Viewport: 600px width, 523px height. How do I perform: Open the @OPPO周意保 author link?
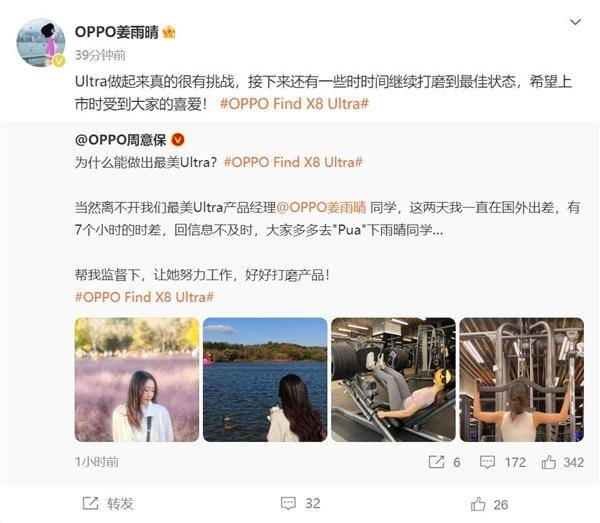click(121, 140)
